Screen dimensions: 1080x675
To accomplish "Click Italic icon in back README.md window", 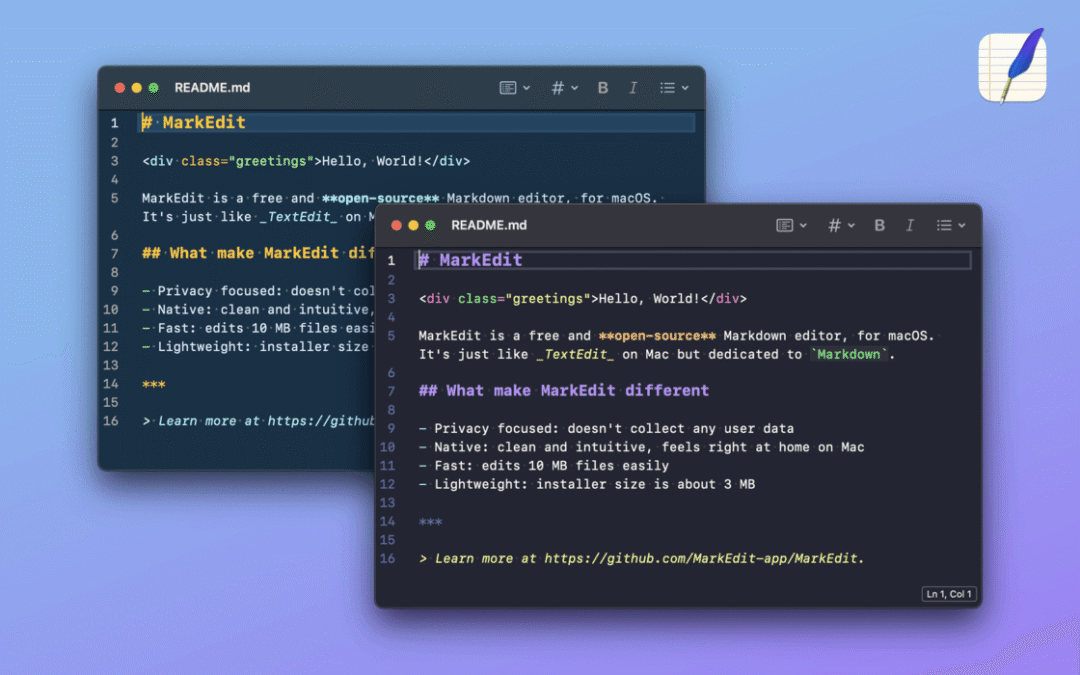I will (633, 87).
